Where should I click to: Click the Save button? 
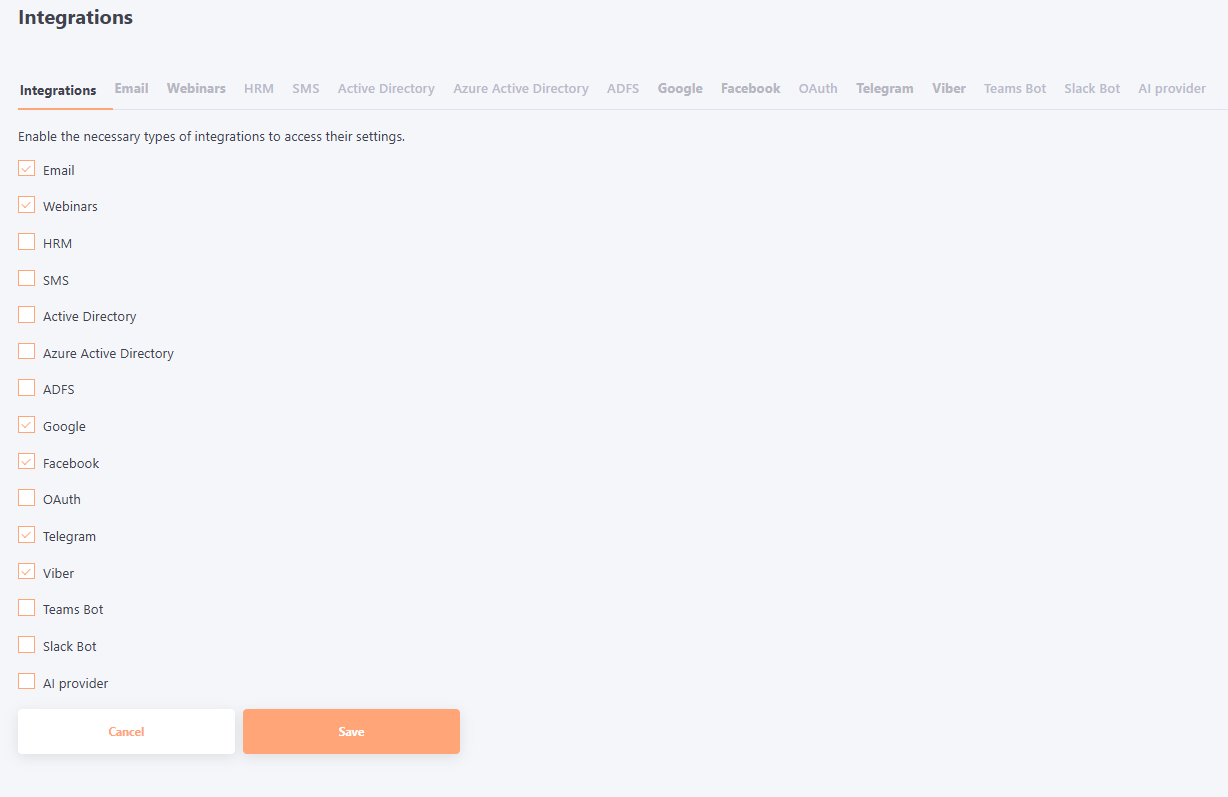[351, 732]
